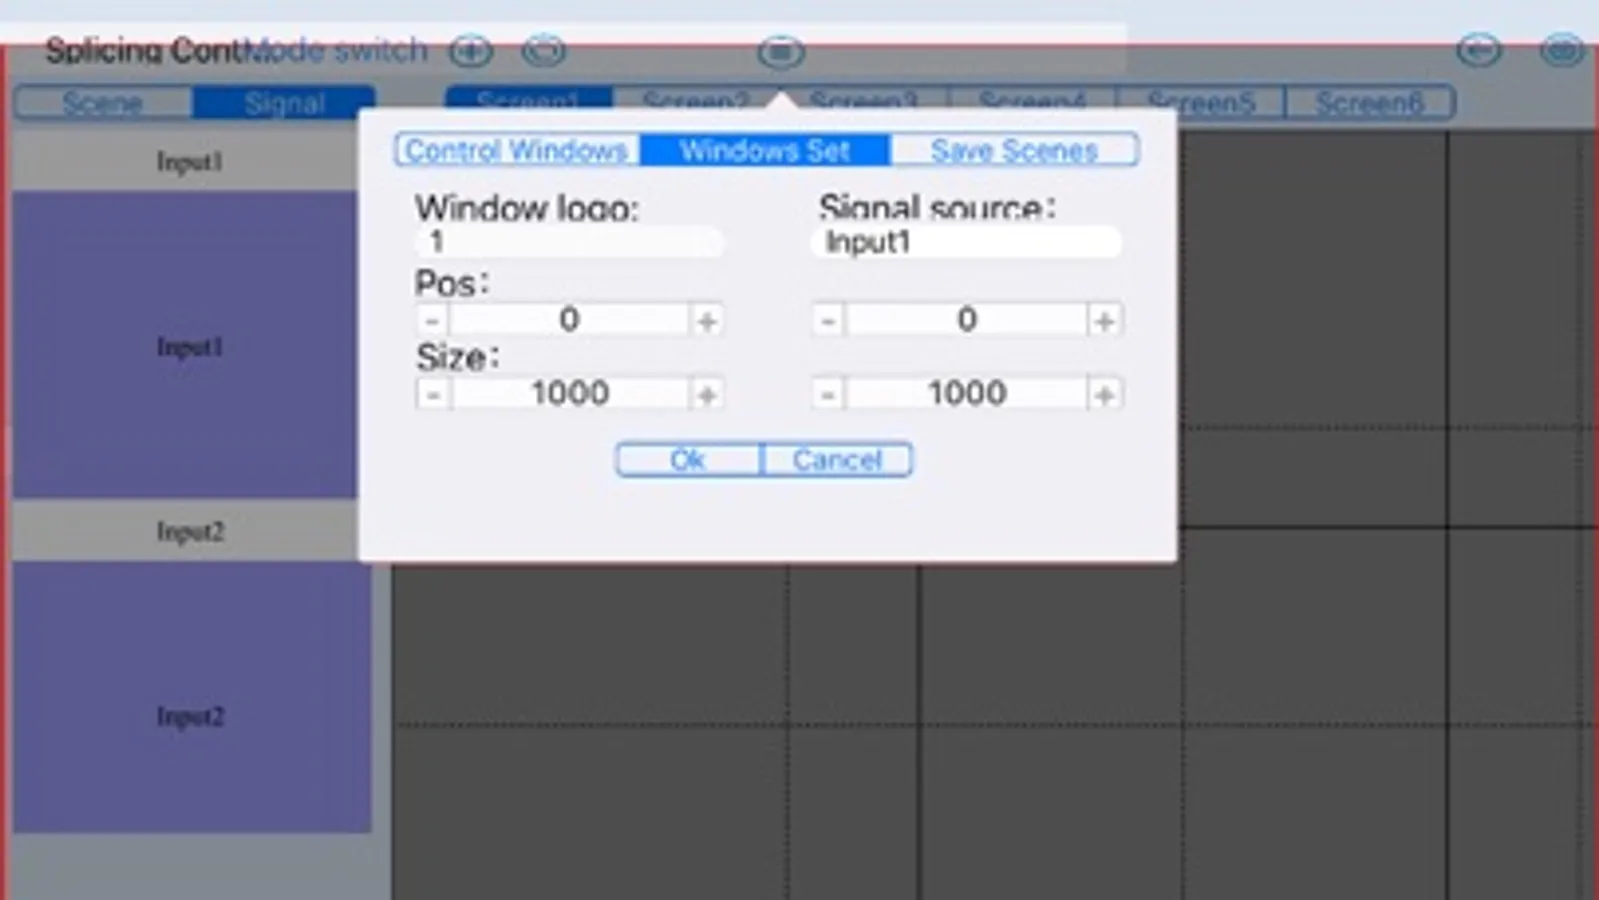Select the Screen3 tab

[864, 100]
